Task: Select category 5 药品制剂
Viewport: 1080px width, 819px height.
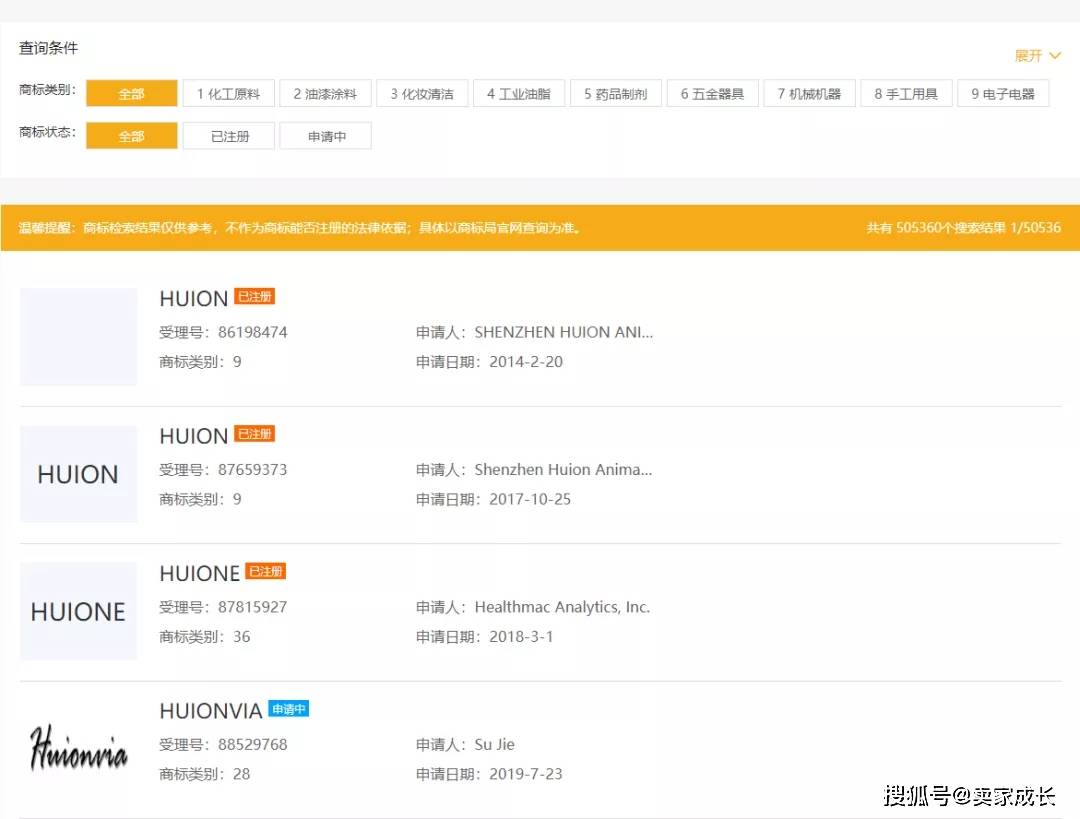Action: [615, 94]
